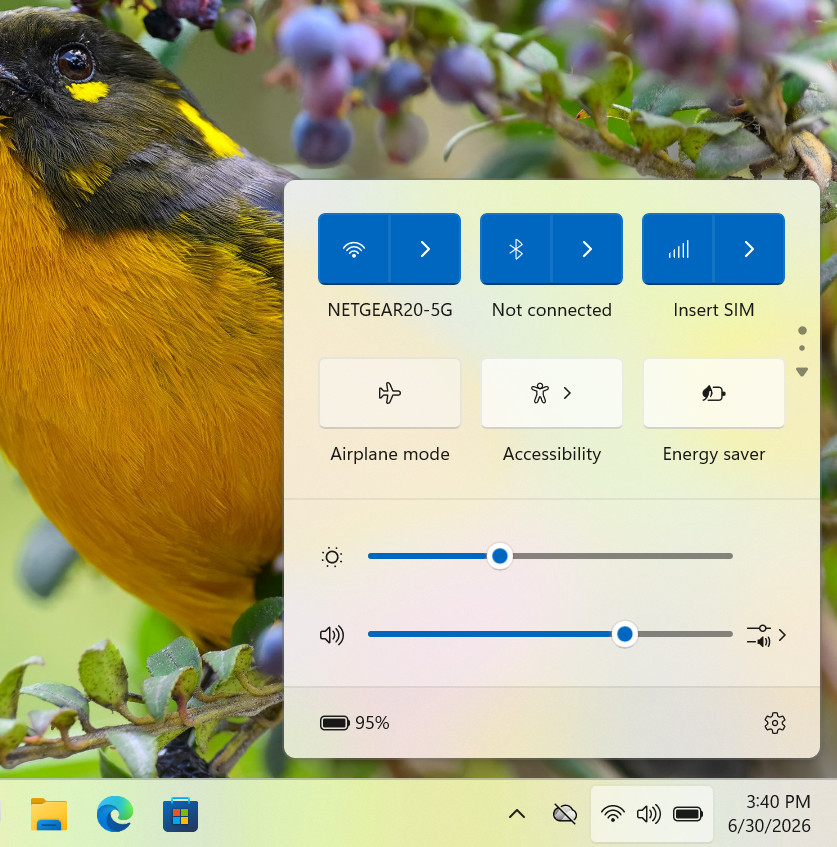Viewport: 837px width, 847px height.
Task: Click the Energy saver label
Action: [x=714, y=454]
